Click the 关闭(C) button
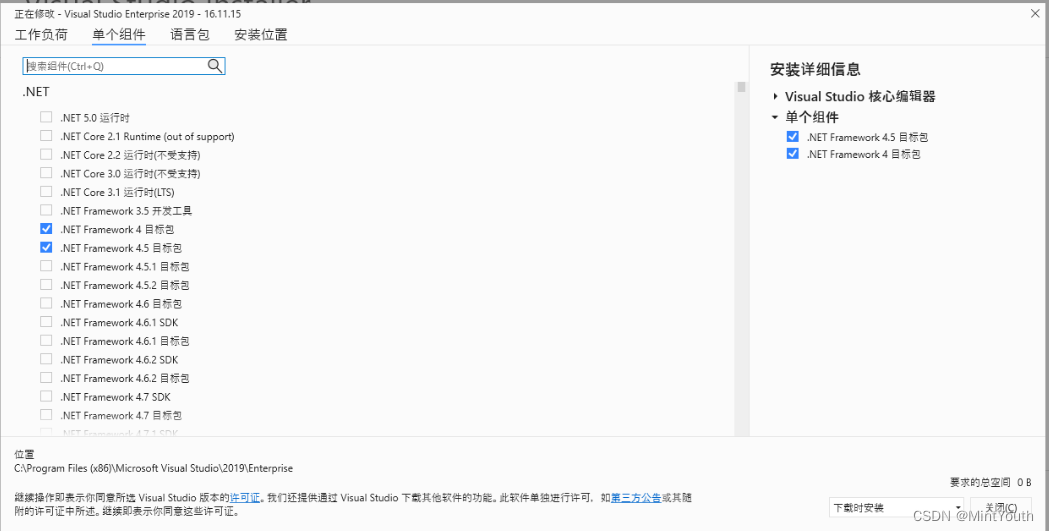Viewport: 1049px width, 531px height. pyautogui.click(x=1001, y=508)
